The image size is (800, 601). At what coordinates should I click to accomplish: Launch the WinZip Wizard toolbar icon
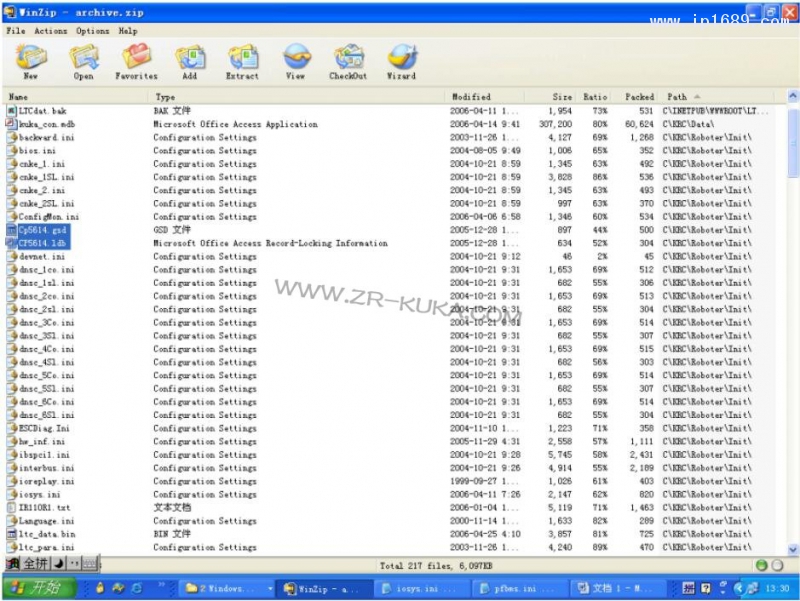tap(401, 62)
